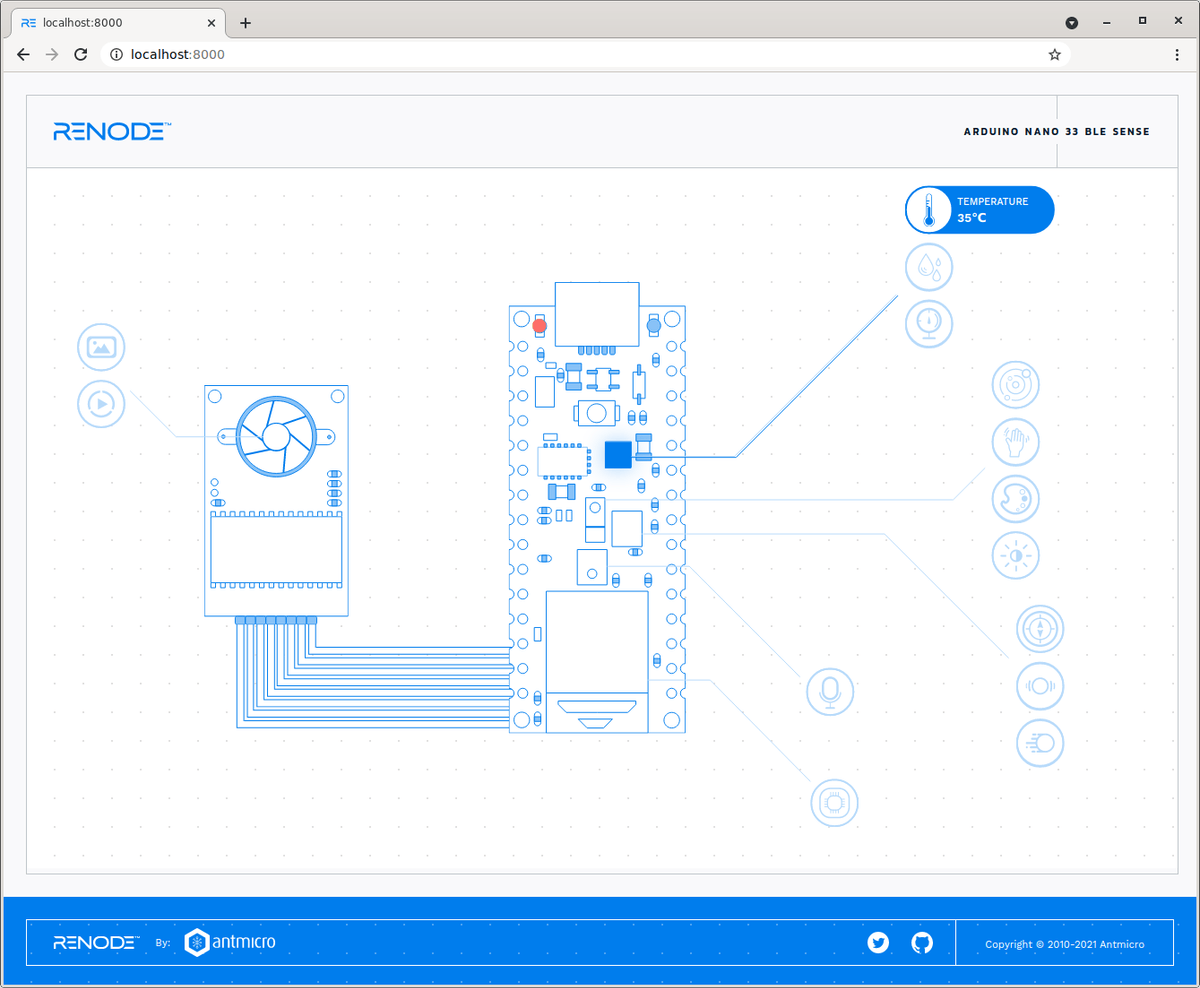This screenshot has height=988, width=1200.
Task: Open the gyroscope sensor icon
Action: point(1015,385)
